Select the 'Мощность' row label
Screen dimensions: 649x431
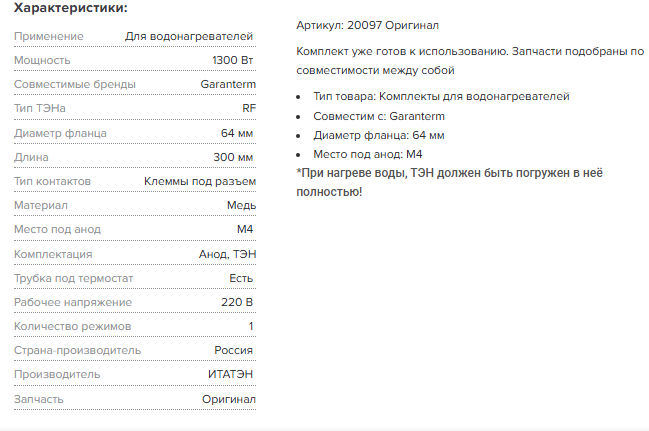[42, 60]
